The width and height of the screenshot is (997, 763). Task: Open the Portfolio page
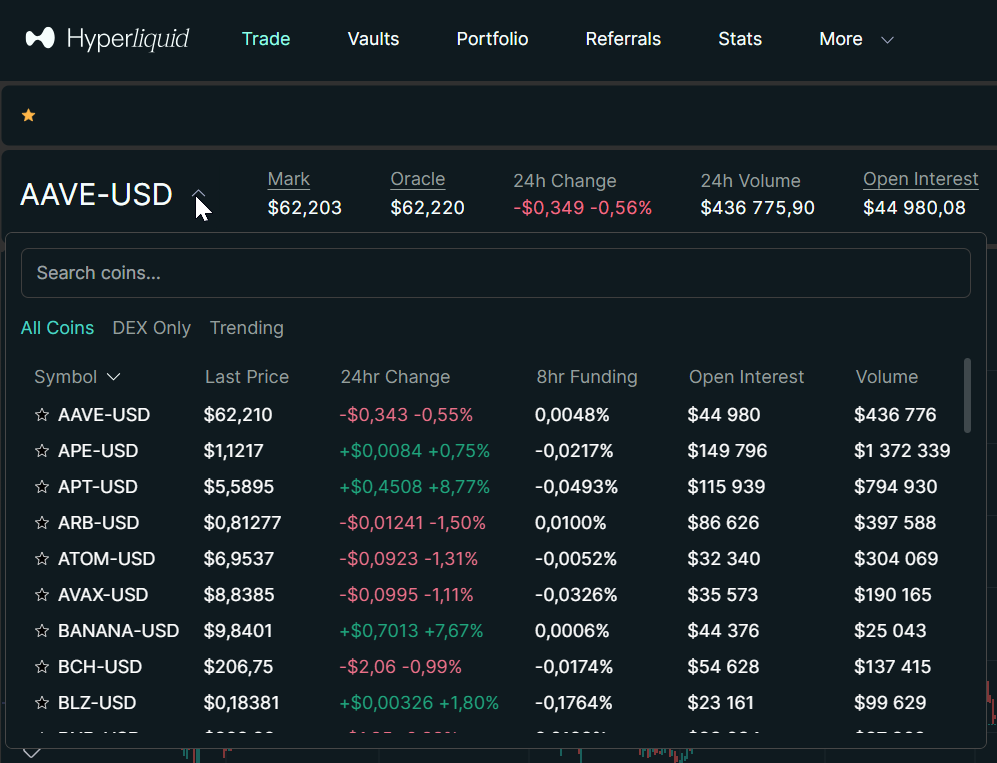(x=492, y=39)
